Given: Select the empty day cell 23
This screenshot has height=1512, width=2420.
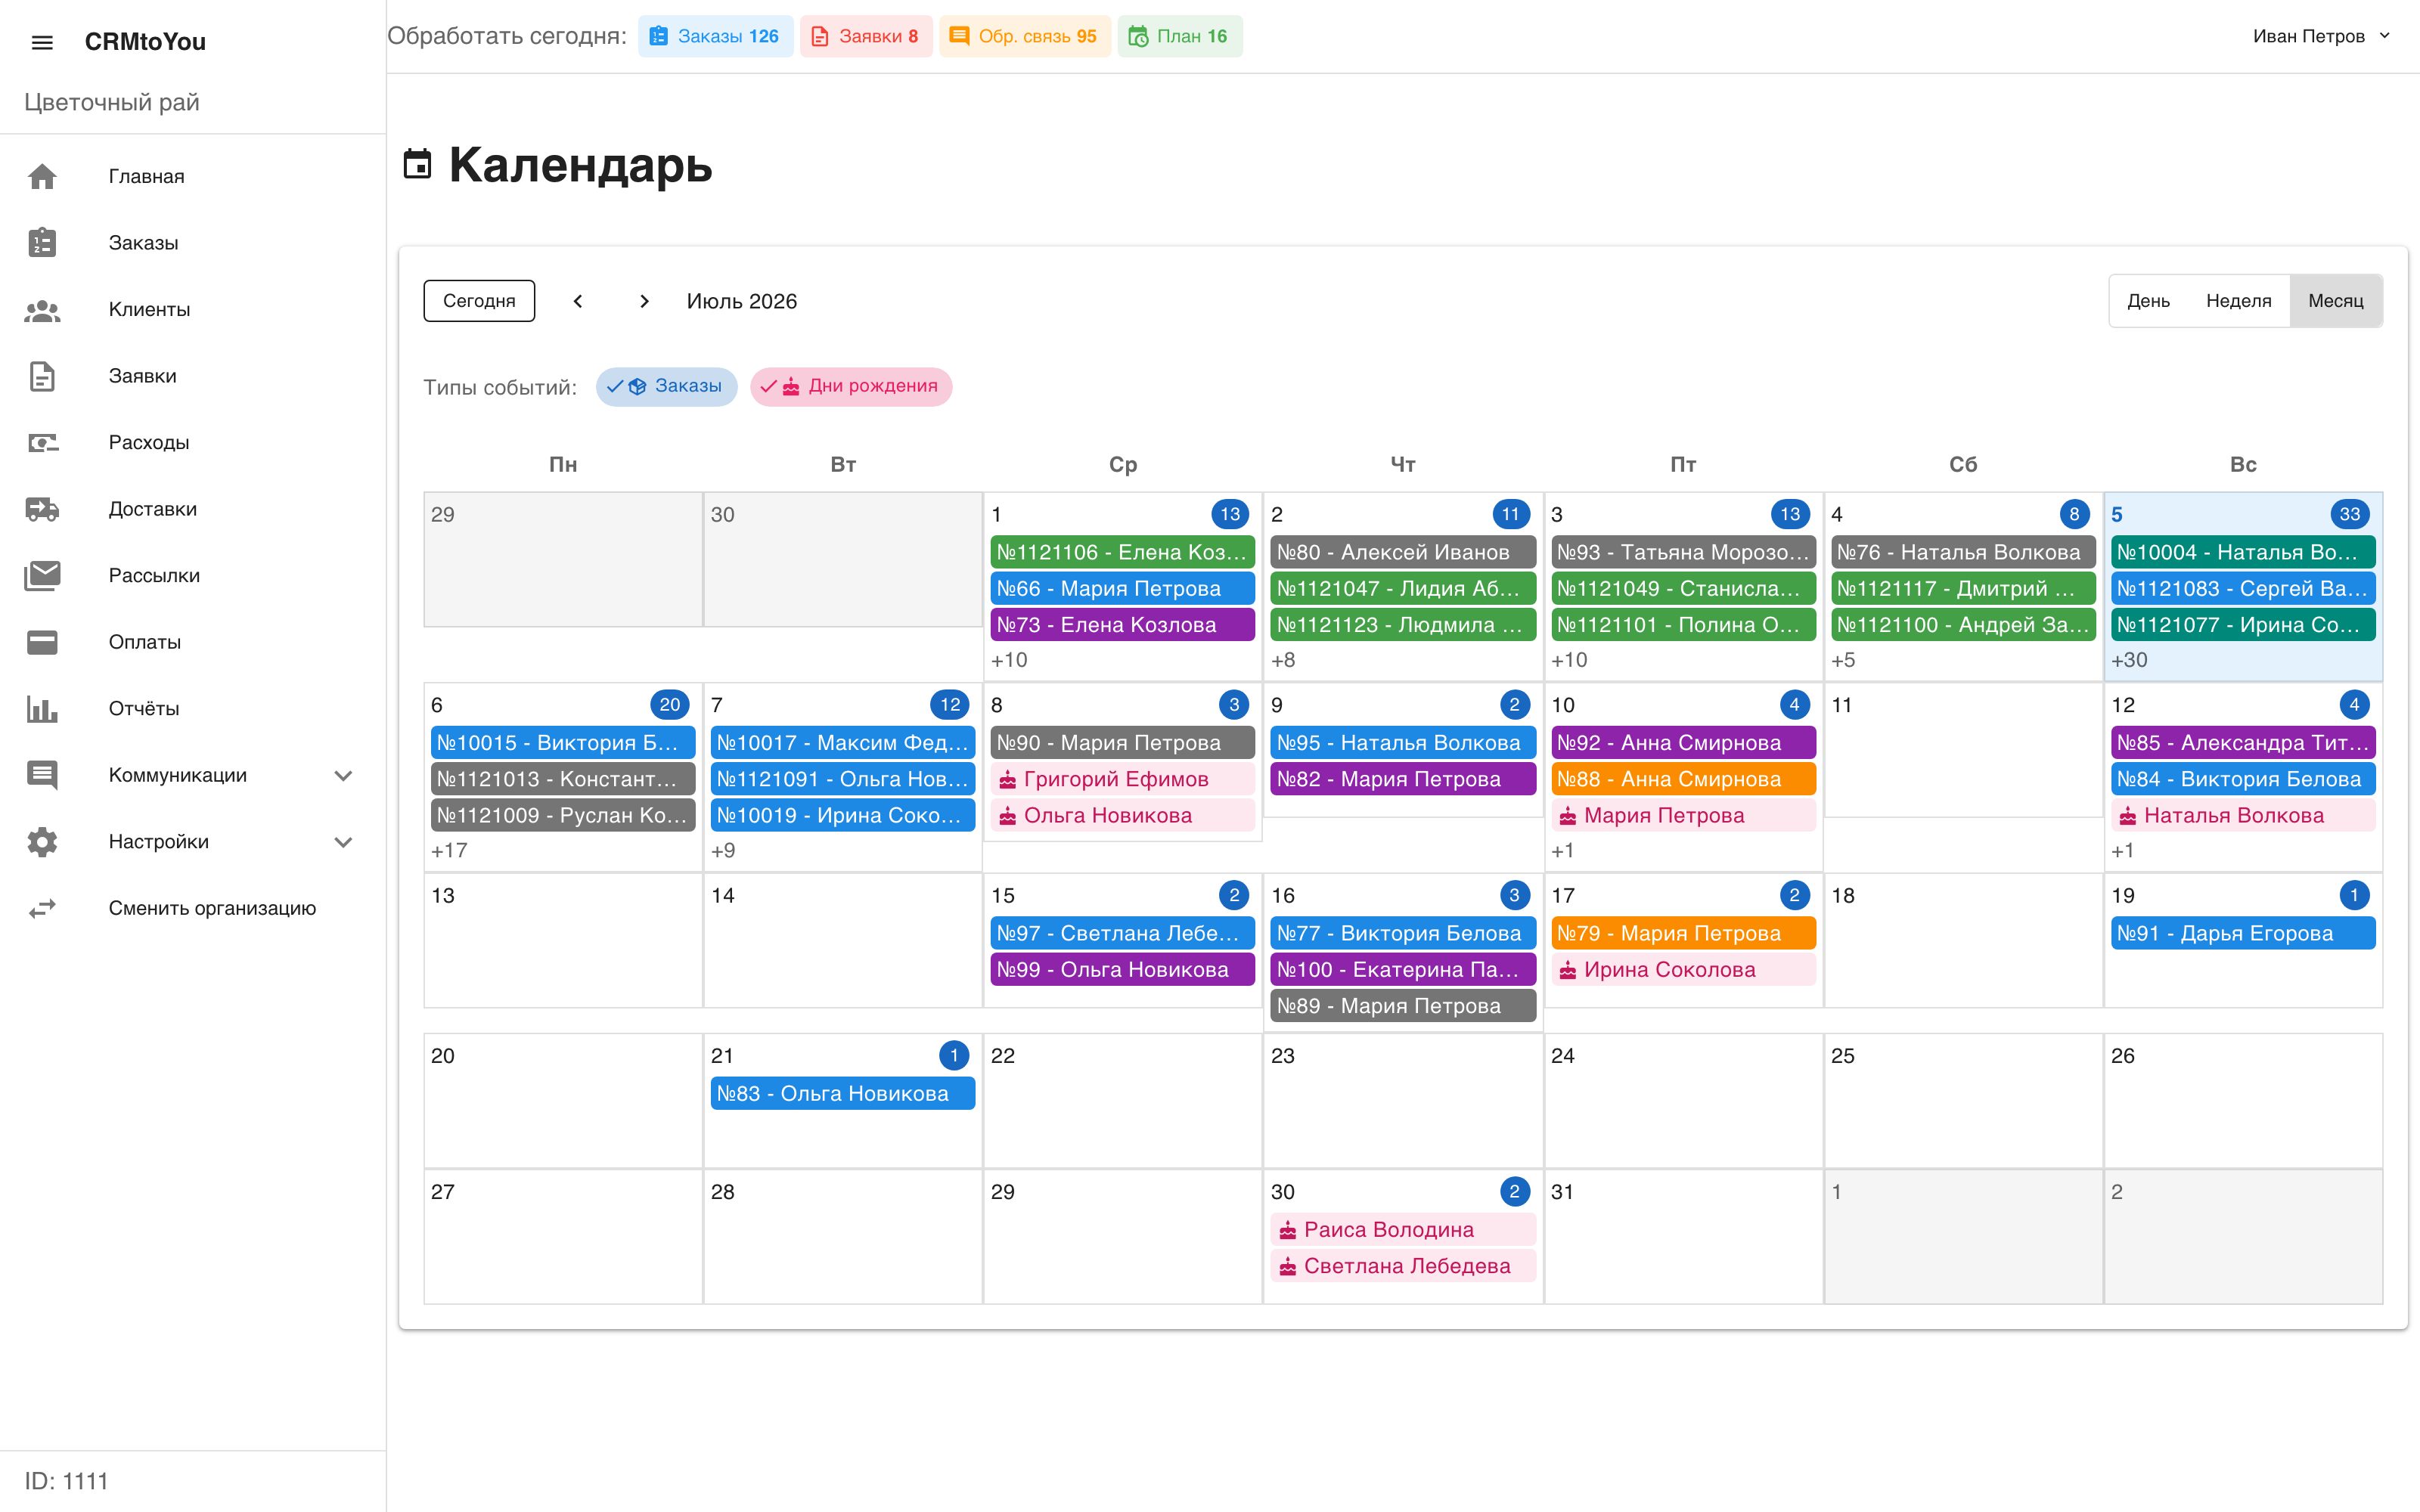Looking at the screenshot, I should 1403,1100.
